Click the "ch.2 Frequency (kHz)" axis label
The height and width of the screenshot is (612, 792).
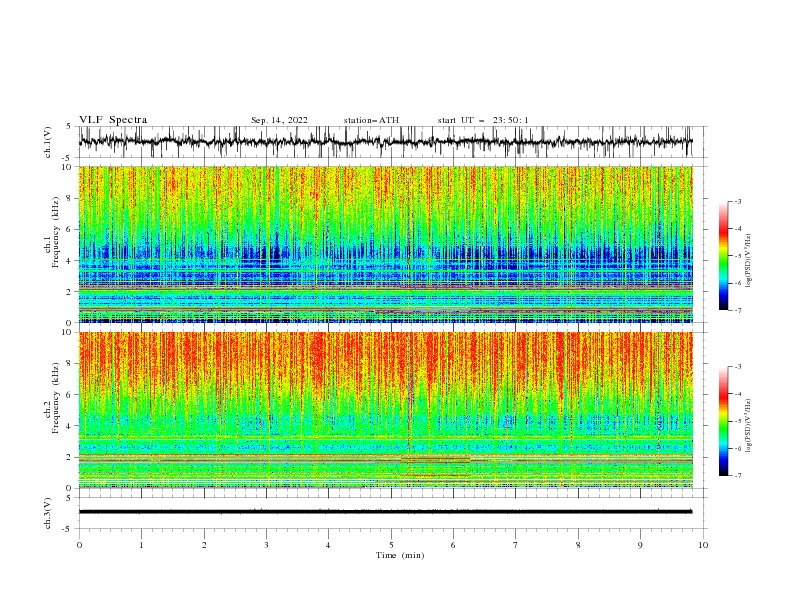pos(52,397)
